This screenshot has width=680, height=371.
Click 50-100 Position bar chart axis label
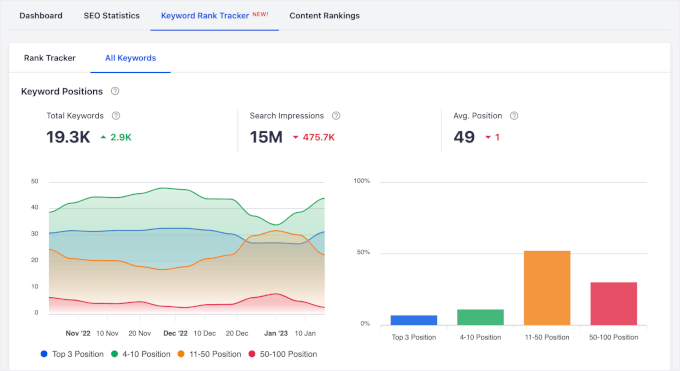click(614, 337)
